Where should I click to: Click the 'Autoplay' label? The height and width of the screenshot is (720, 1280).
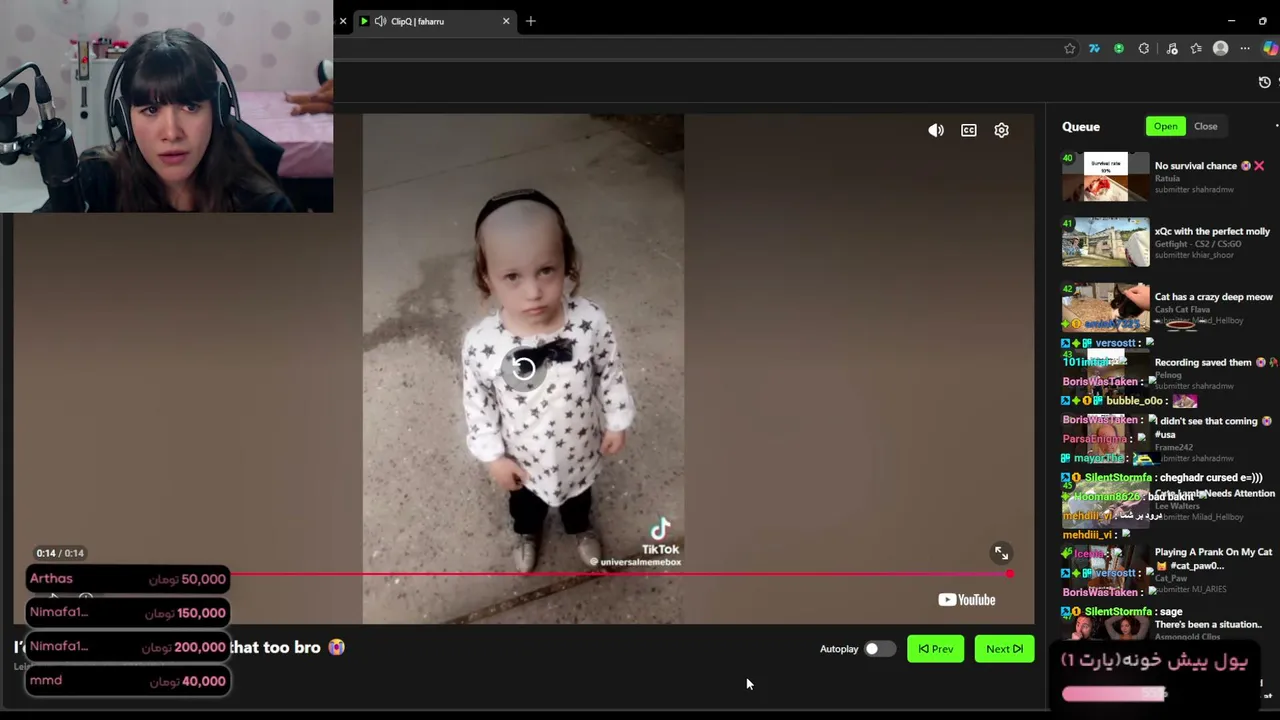point(839,649)
